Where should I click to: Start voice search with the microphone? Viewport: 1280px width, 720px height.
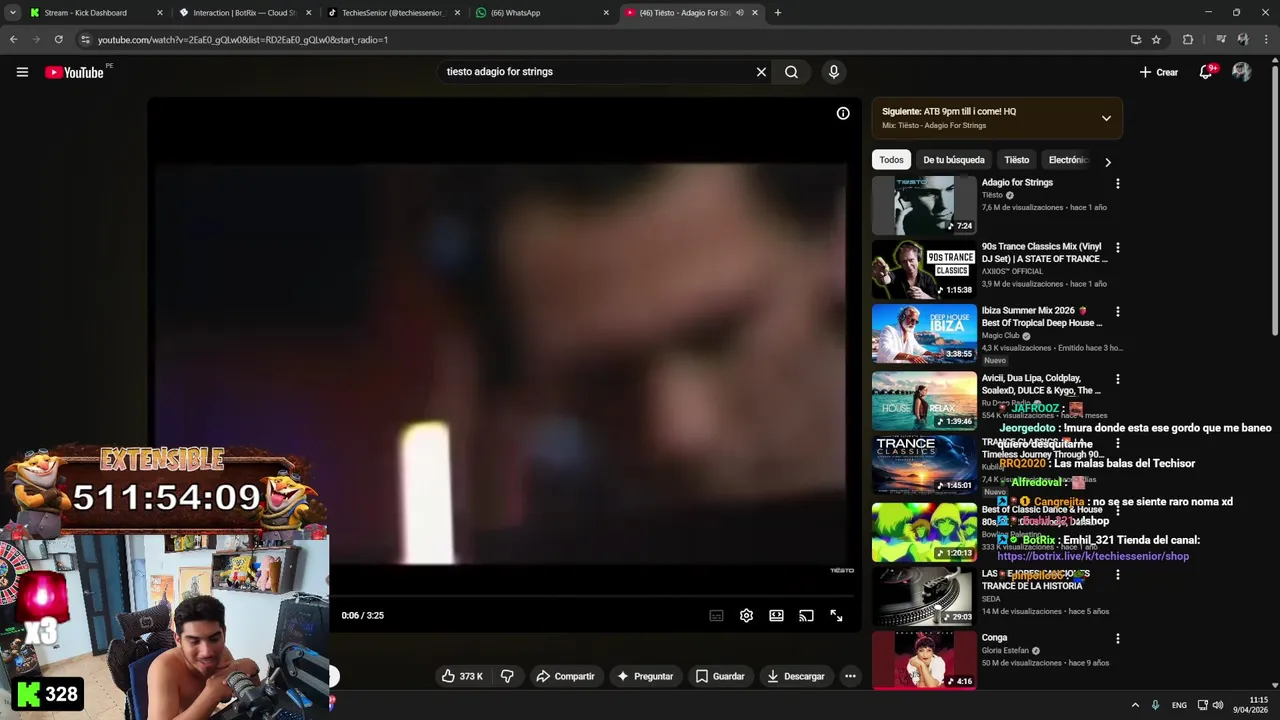(833, 72)
